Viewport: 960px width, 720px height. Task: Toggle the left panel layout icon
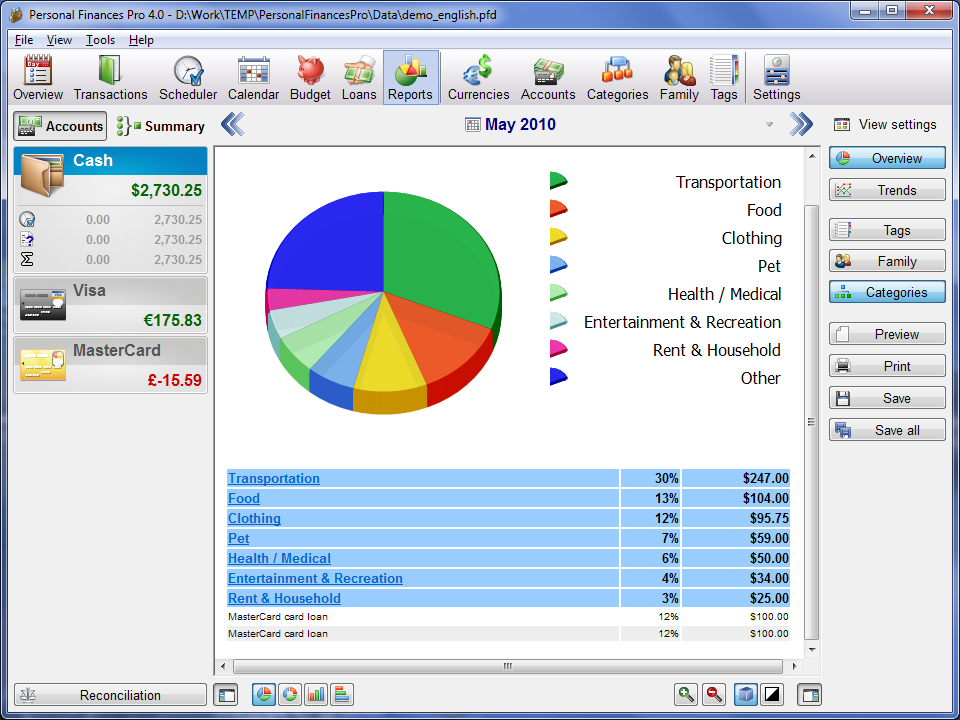pos(225,695)
